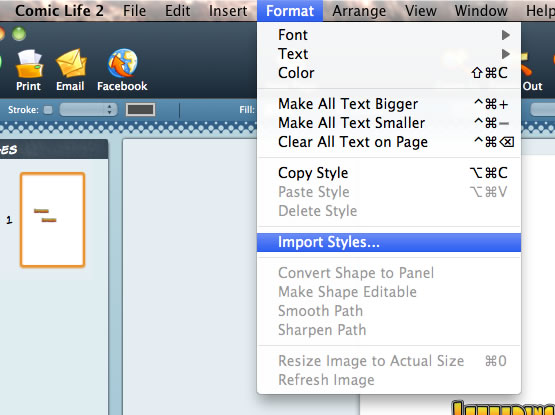
Task: Open the Stroke width dropdown
Action: click(x=88, y=109)
